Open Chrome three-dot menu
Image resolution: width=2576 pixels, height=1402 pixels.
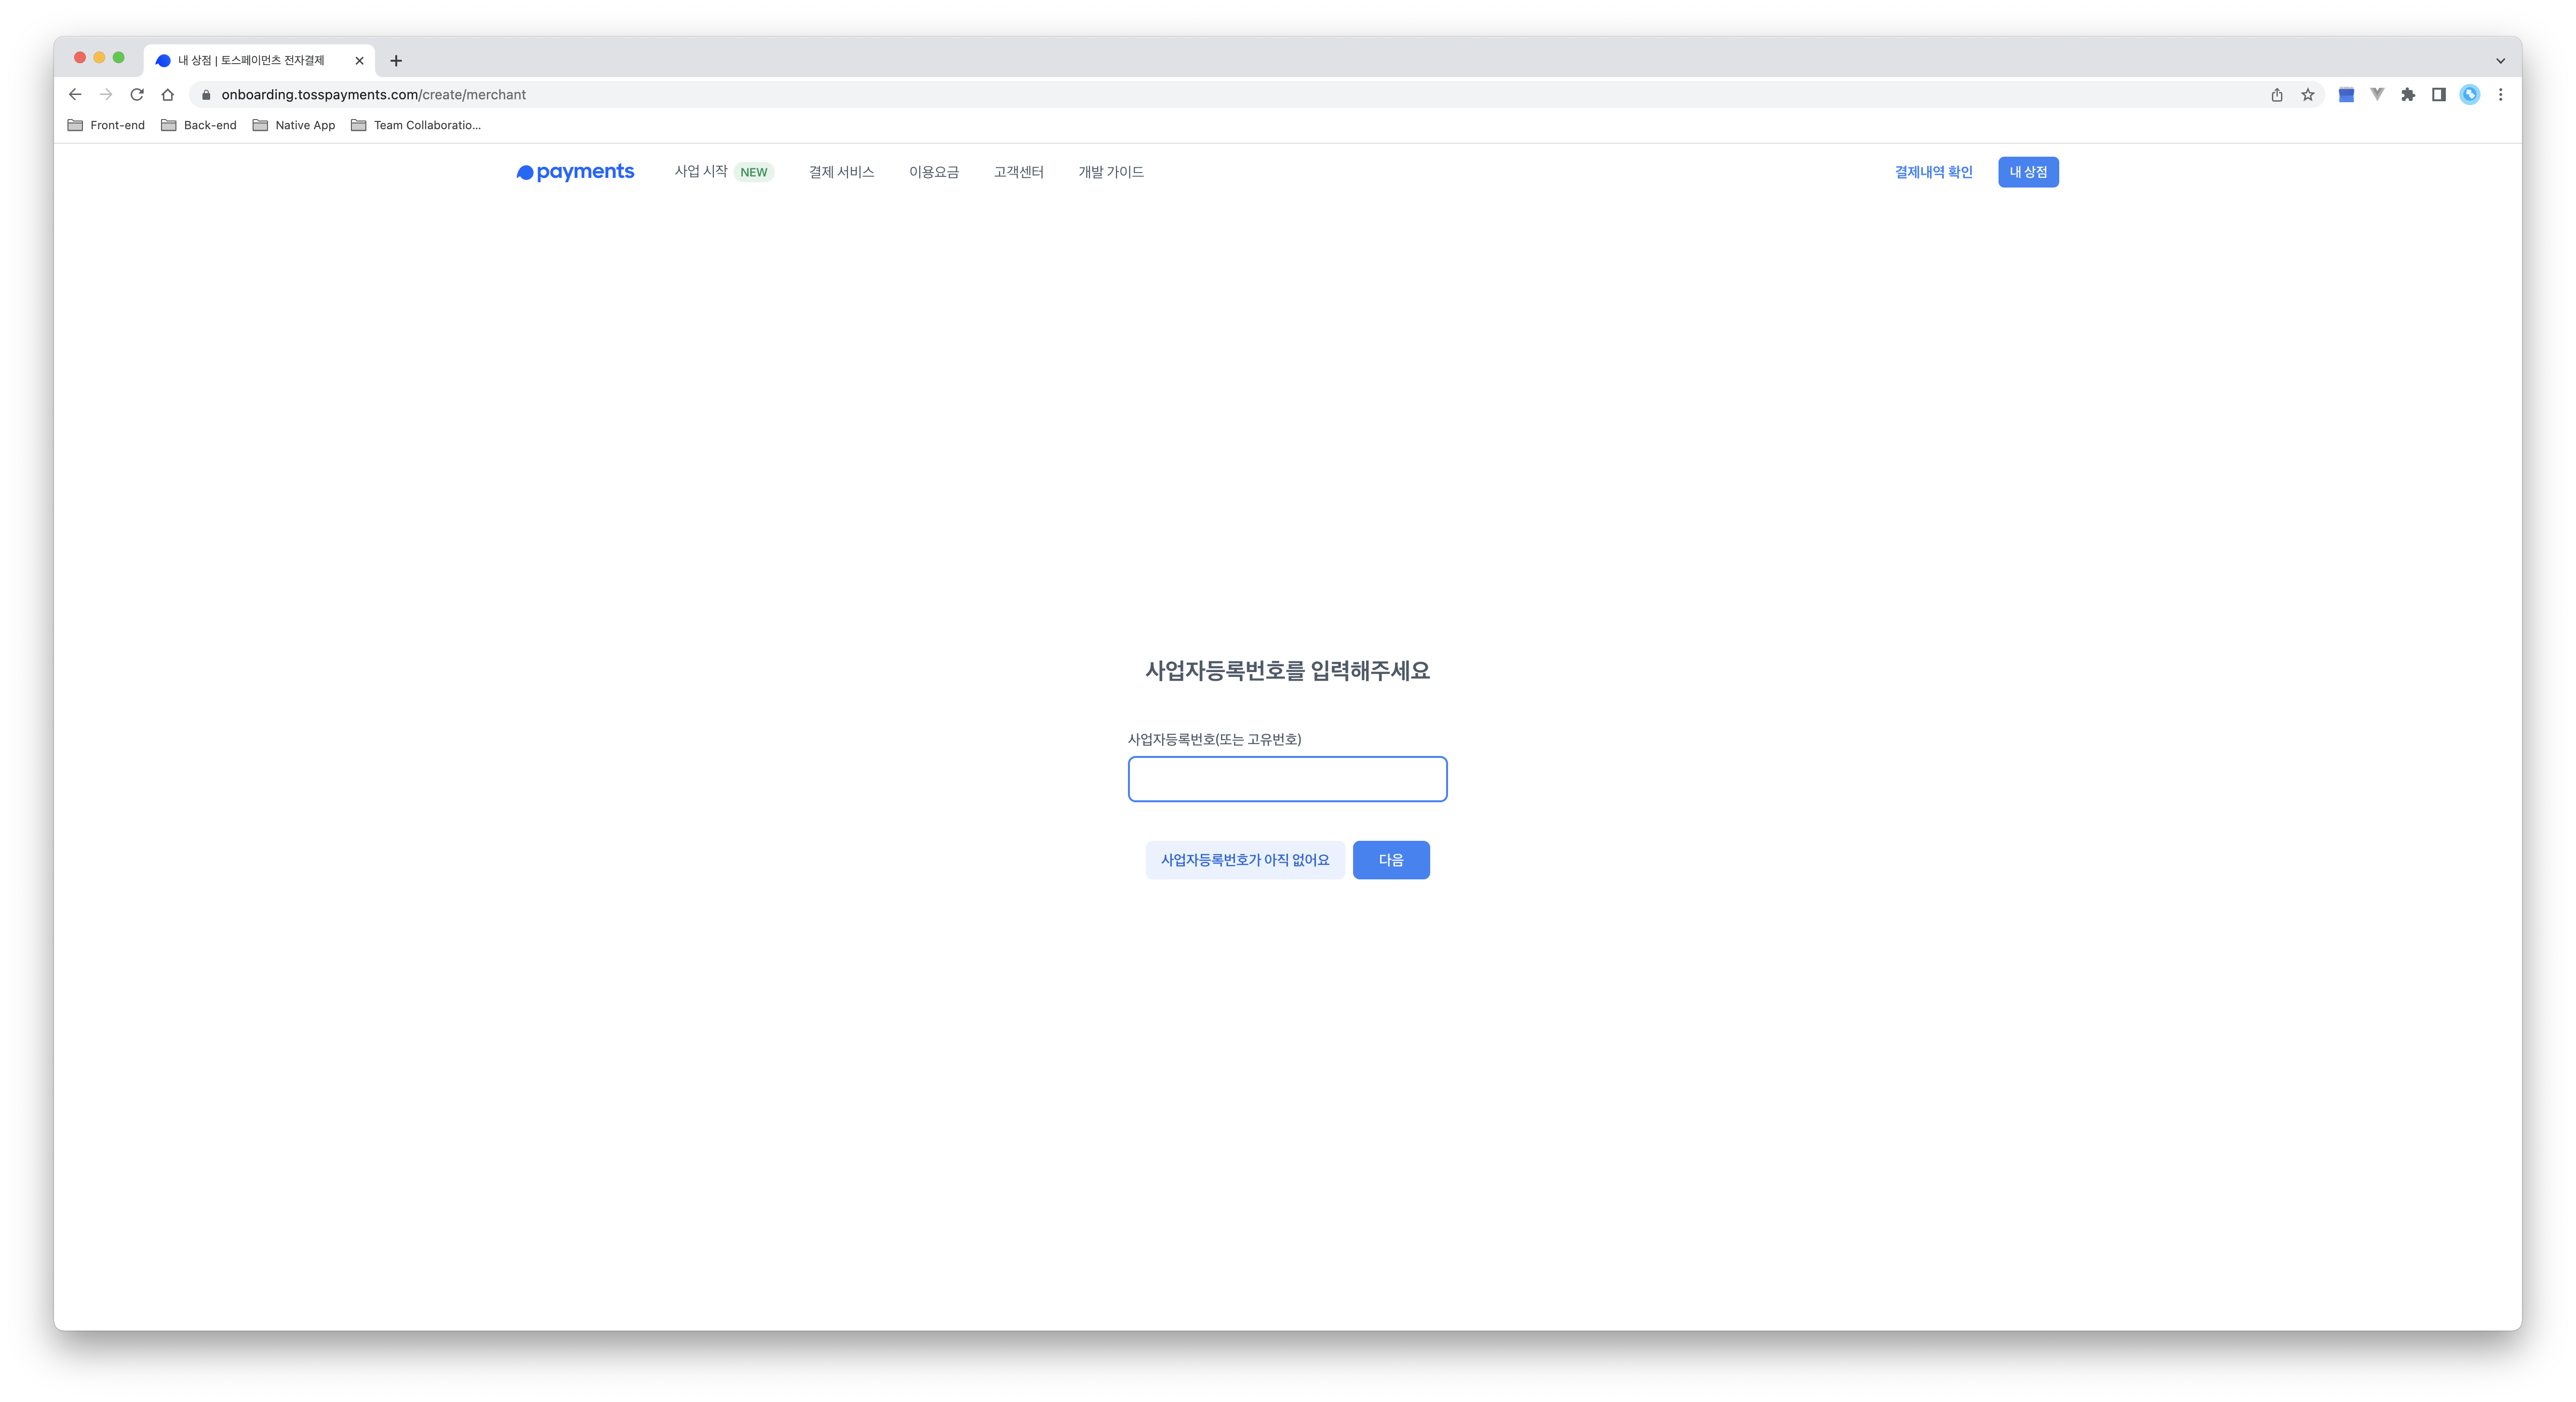tap(2500, 94)
